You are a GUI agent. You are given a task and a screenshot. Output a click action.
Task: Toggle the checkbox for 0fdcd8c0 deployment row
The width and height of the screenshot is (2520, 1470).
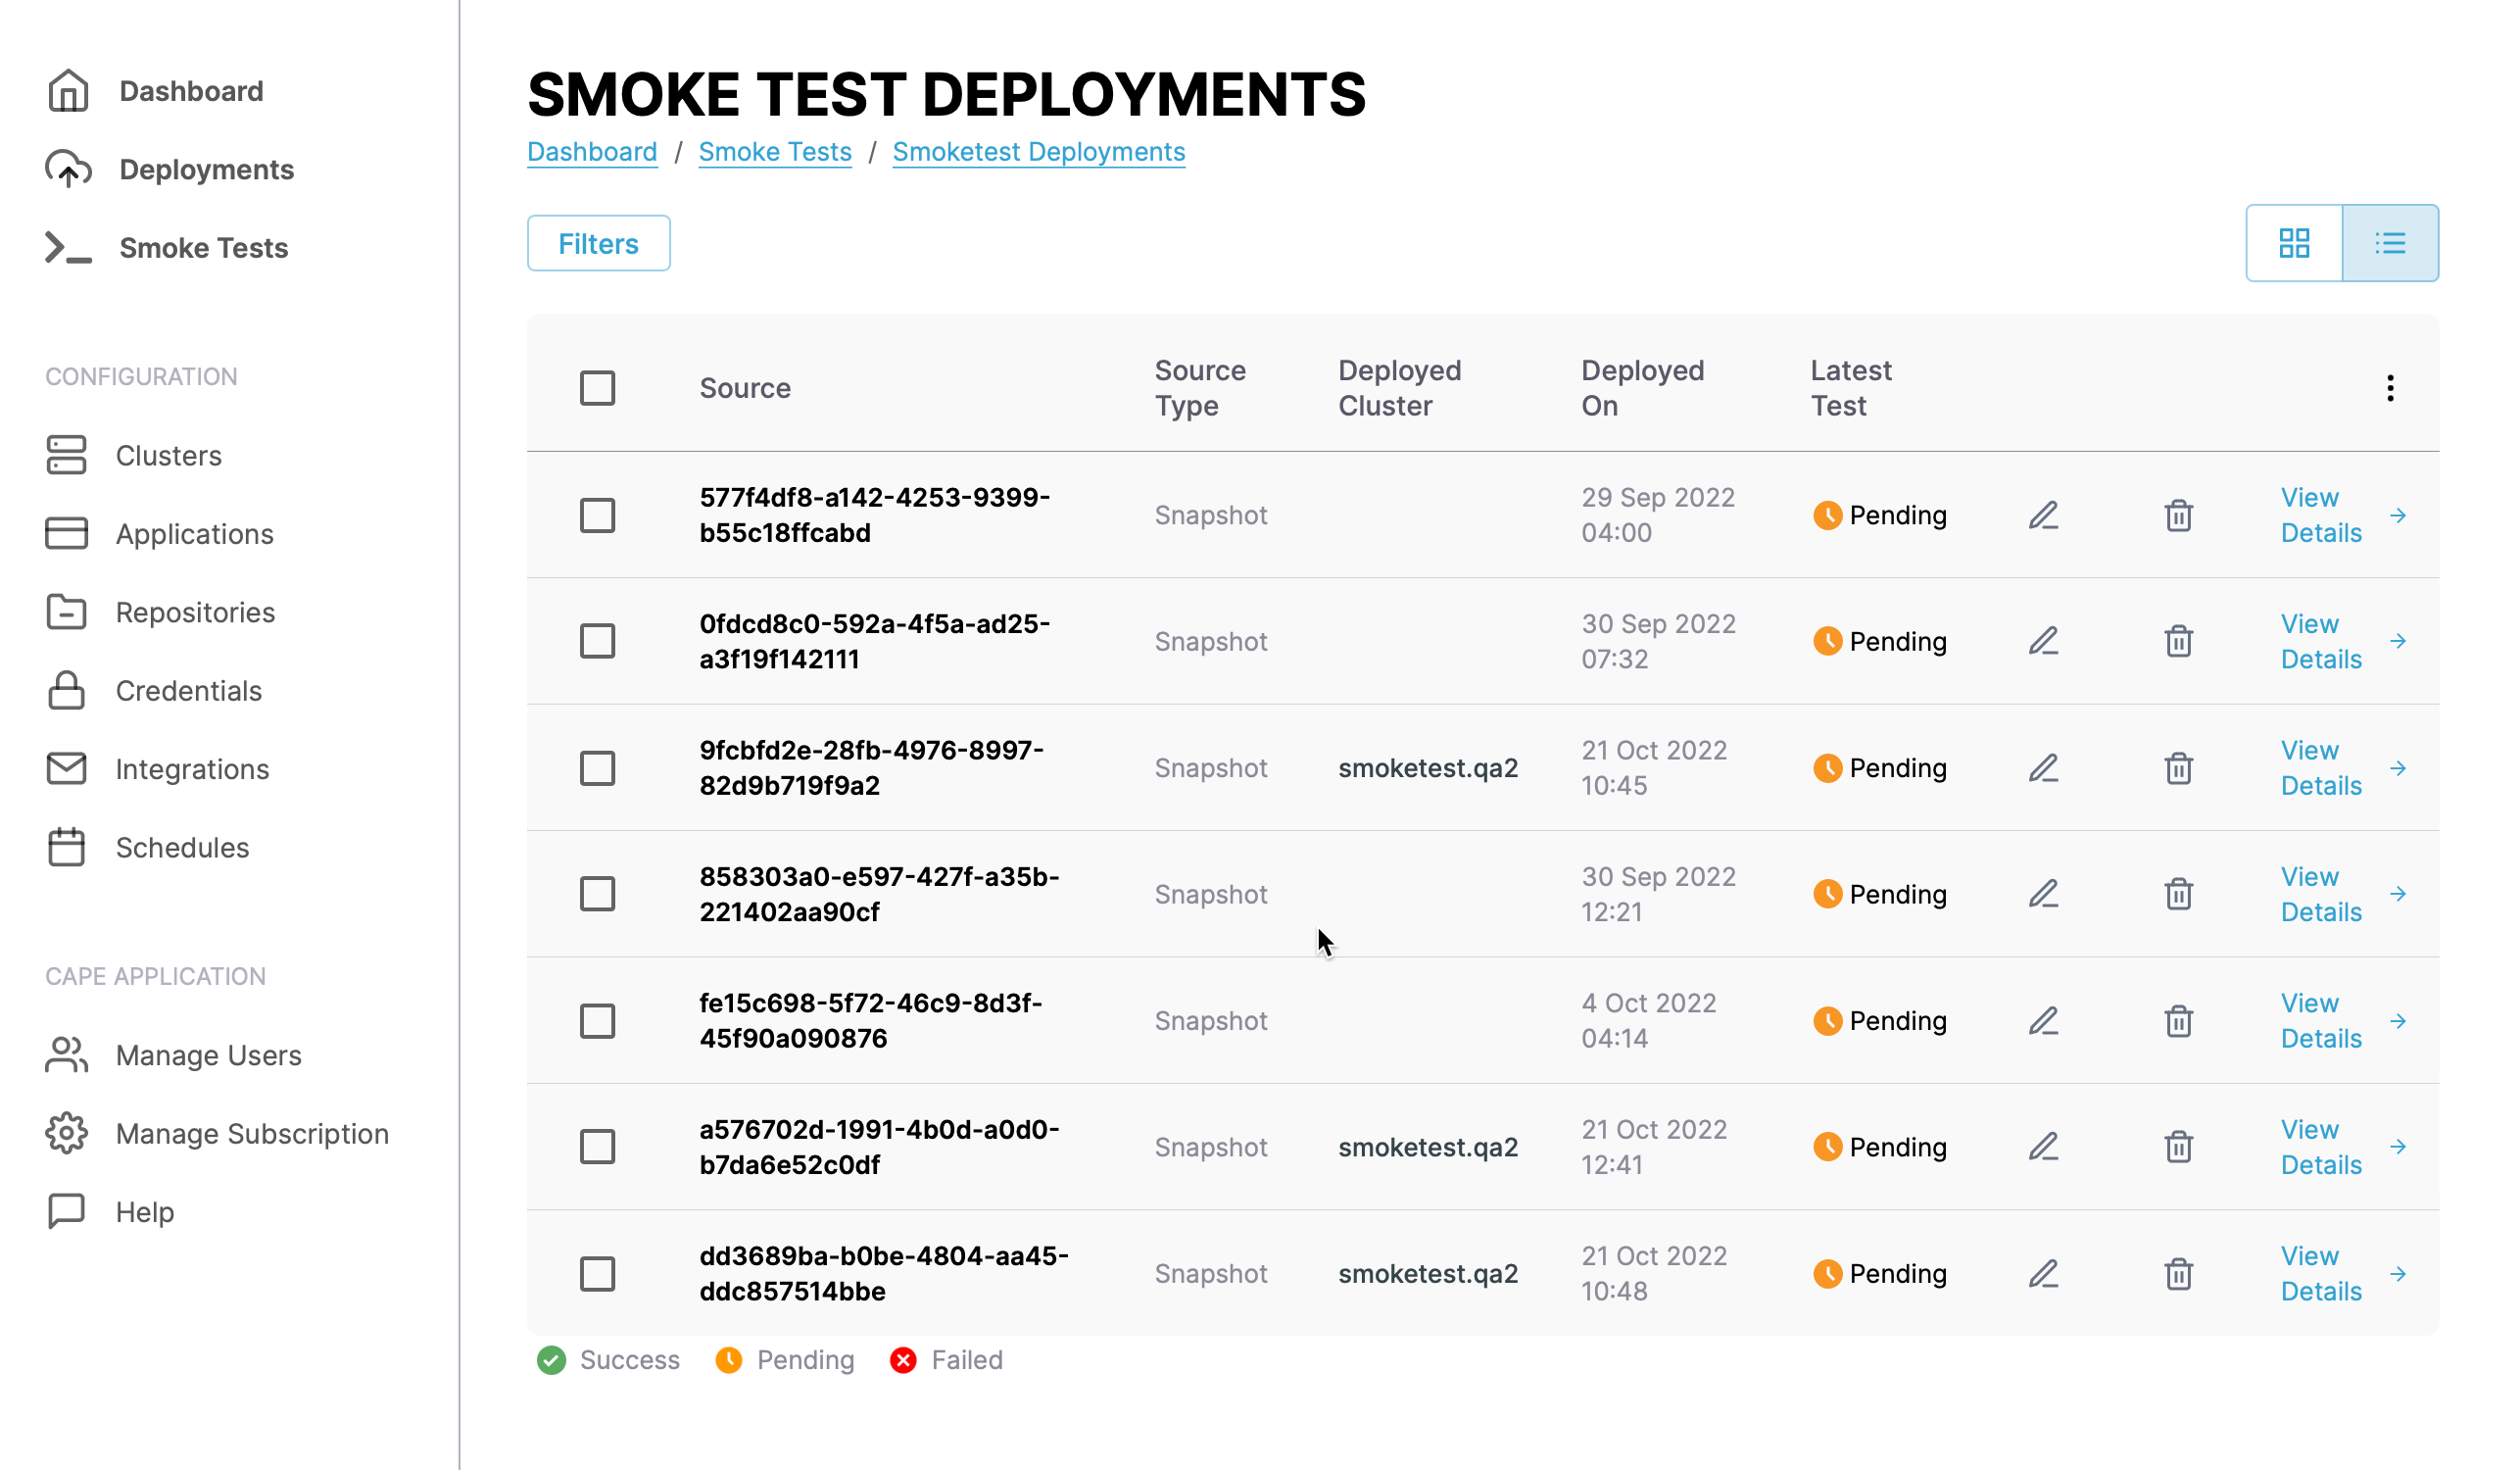click(598, 641)
